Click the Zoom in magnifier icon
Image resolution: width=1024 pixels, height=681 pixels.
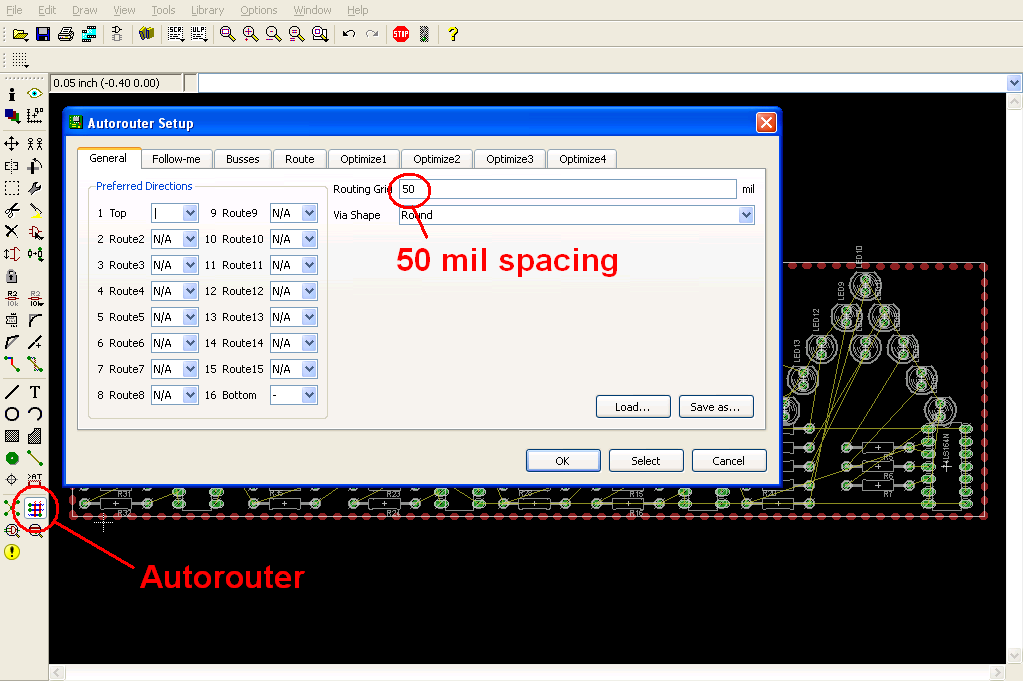(250, 34)
